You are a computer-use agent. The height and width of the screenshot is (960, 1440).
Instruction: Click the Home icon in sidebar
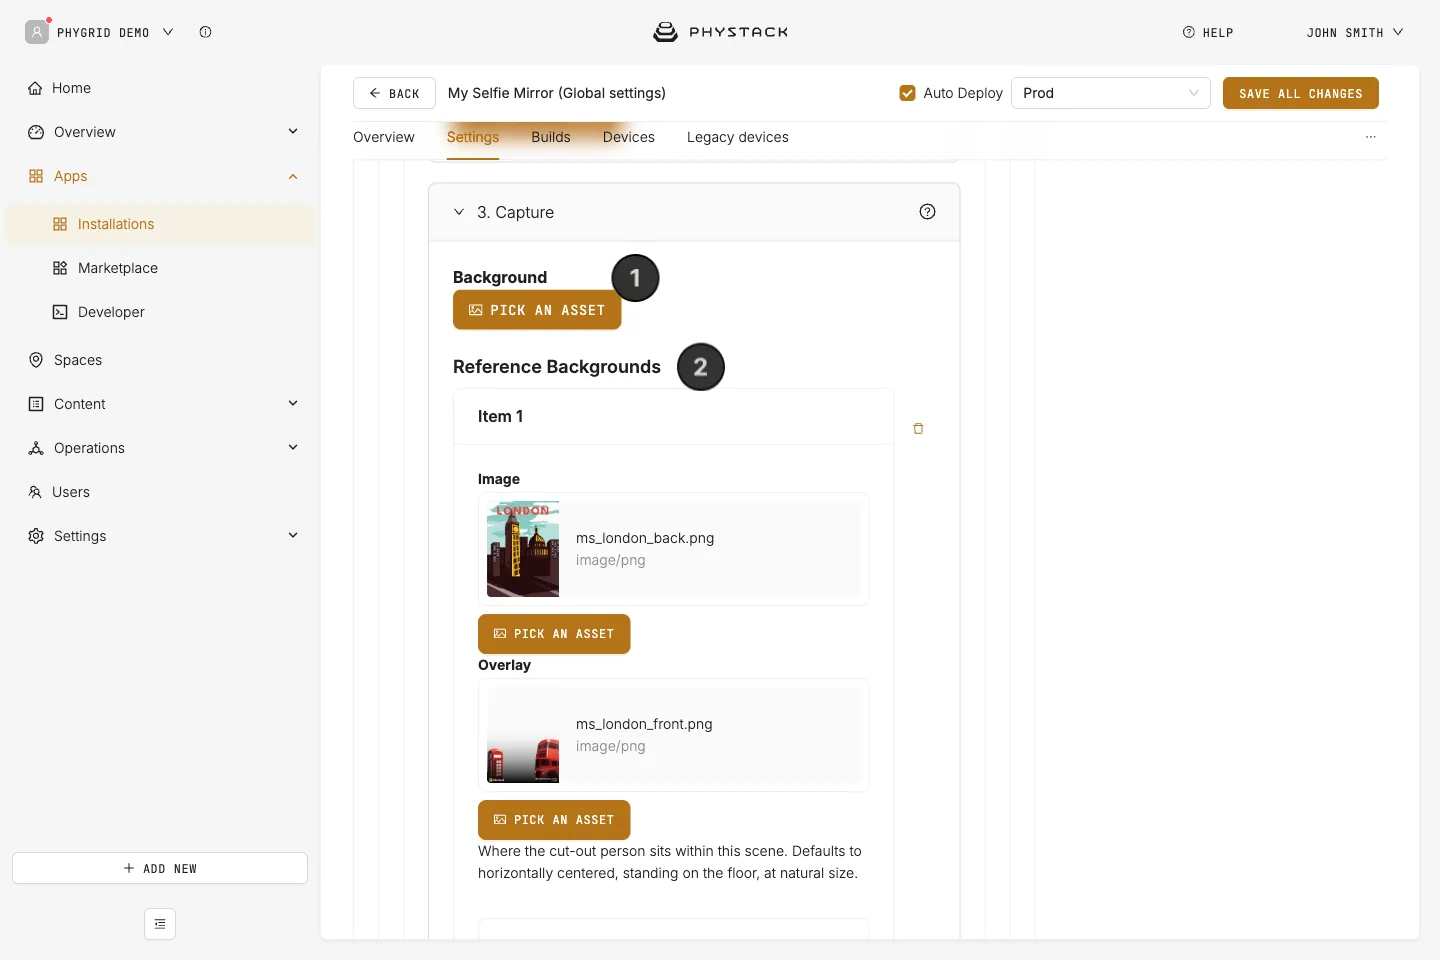click(x=35, y=88)
